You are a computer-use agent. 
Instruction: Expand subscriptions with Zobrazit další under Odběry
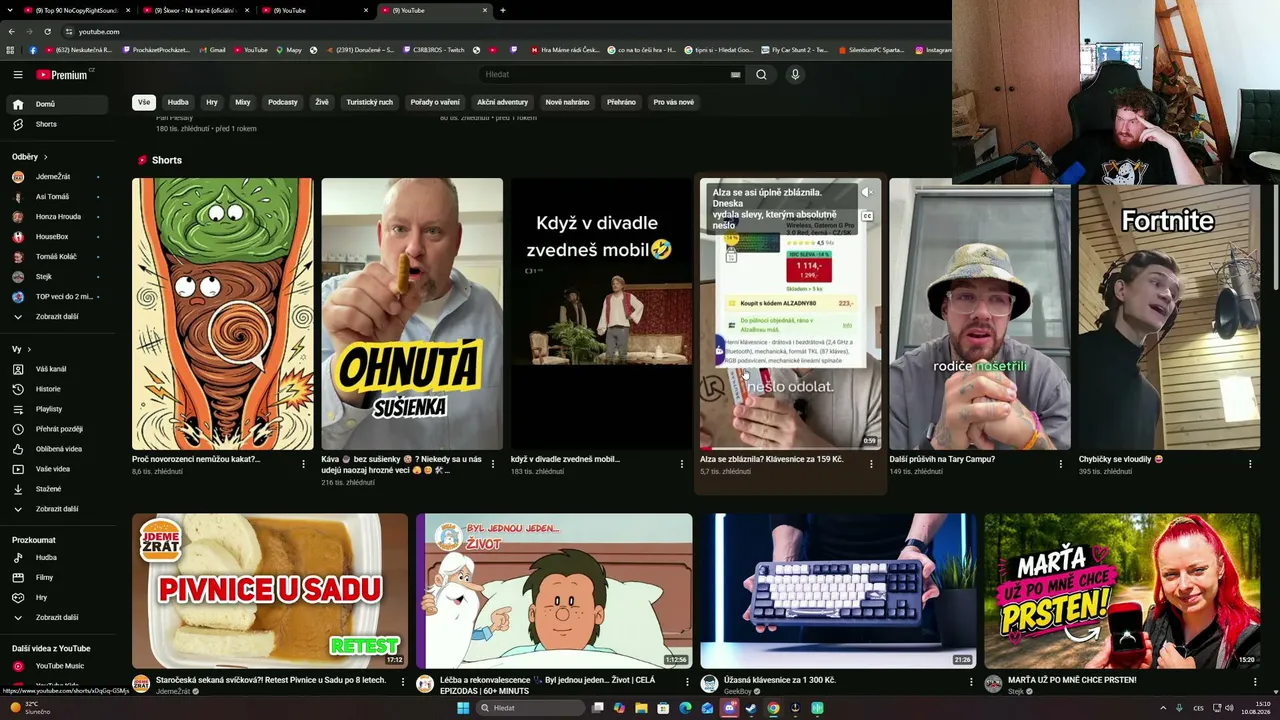tap(56, 317)
